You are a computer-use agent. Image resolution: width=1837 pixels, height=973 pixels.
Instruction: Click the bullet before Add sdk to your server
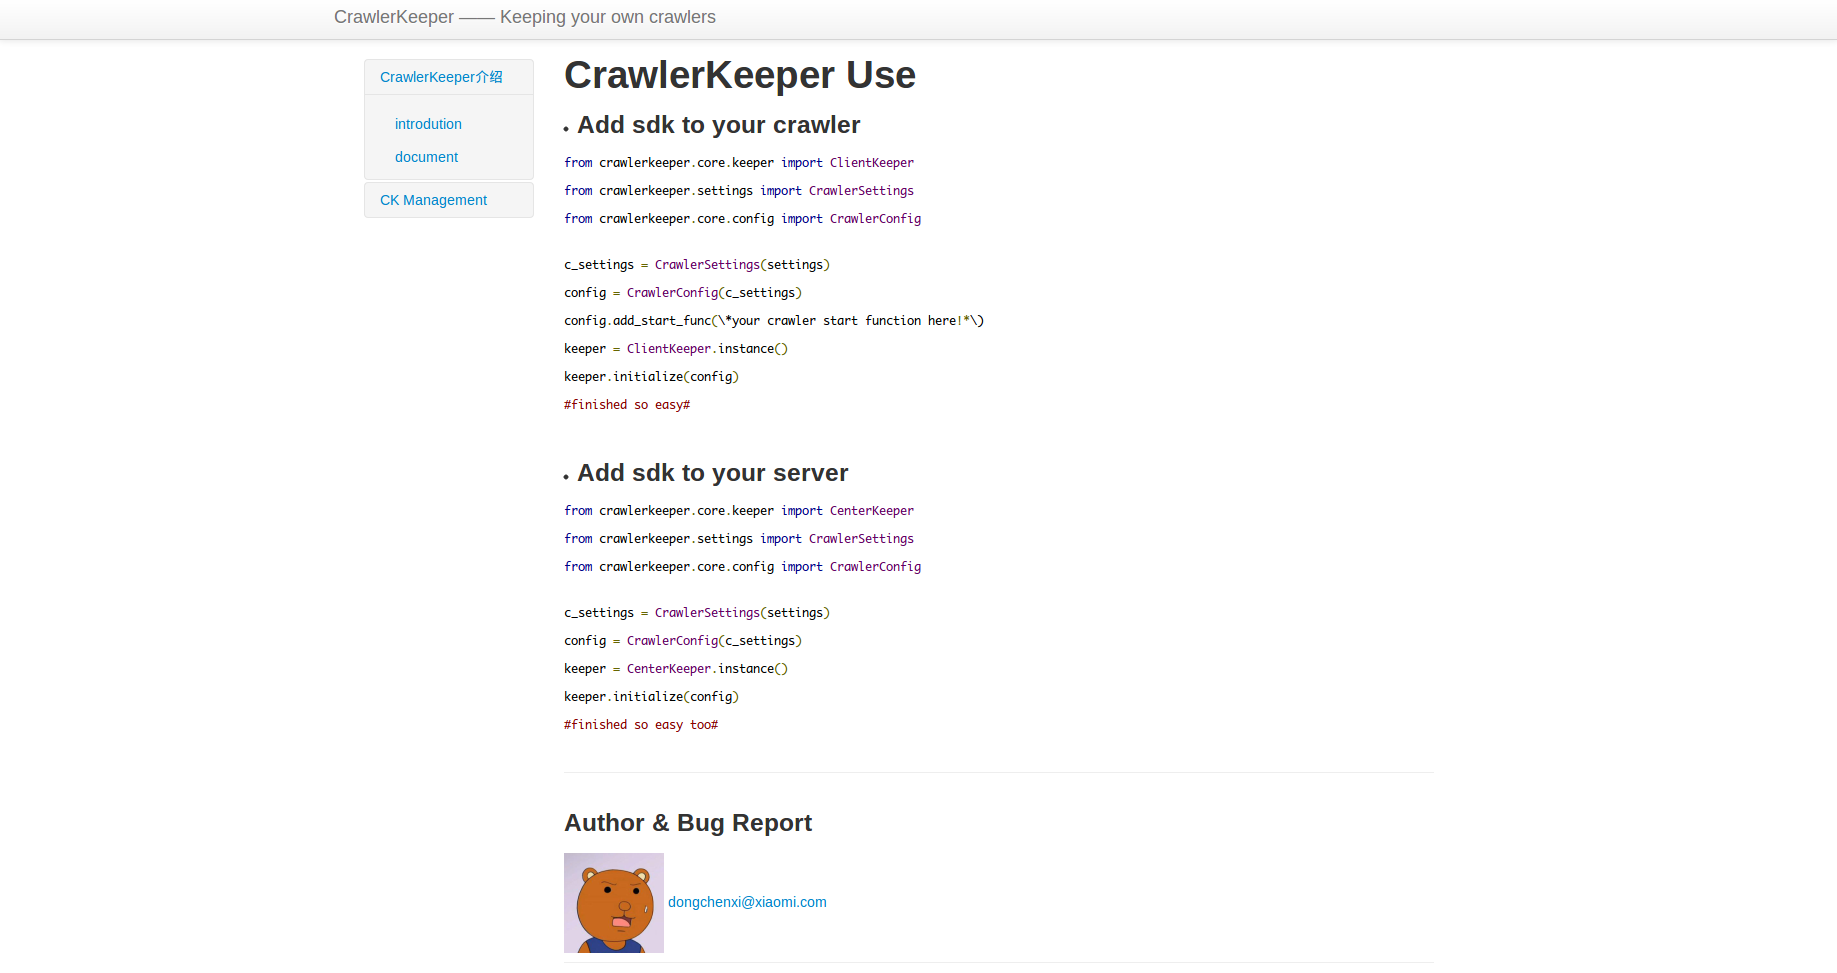click(566, 477)
